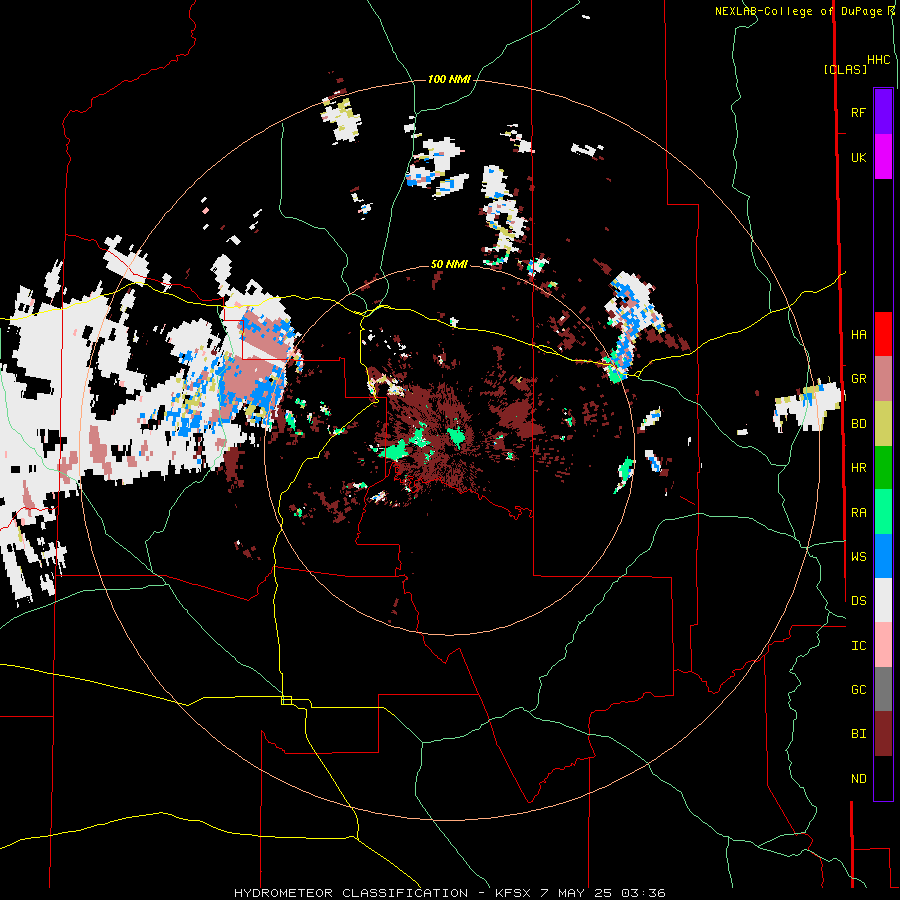Image resolution: width=900 pixels, height=900 pixels.
Task: Click the magenta UK color swatch
Action: pyautogui.click(x=883, y=157)
